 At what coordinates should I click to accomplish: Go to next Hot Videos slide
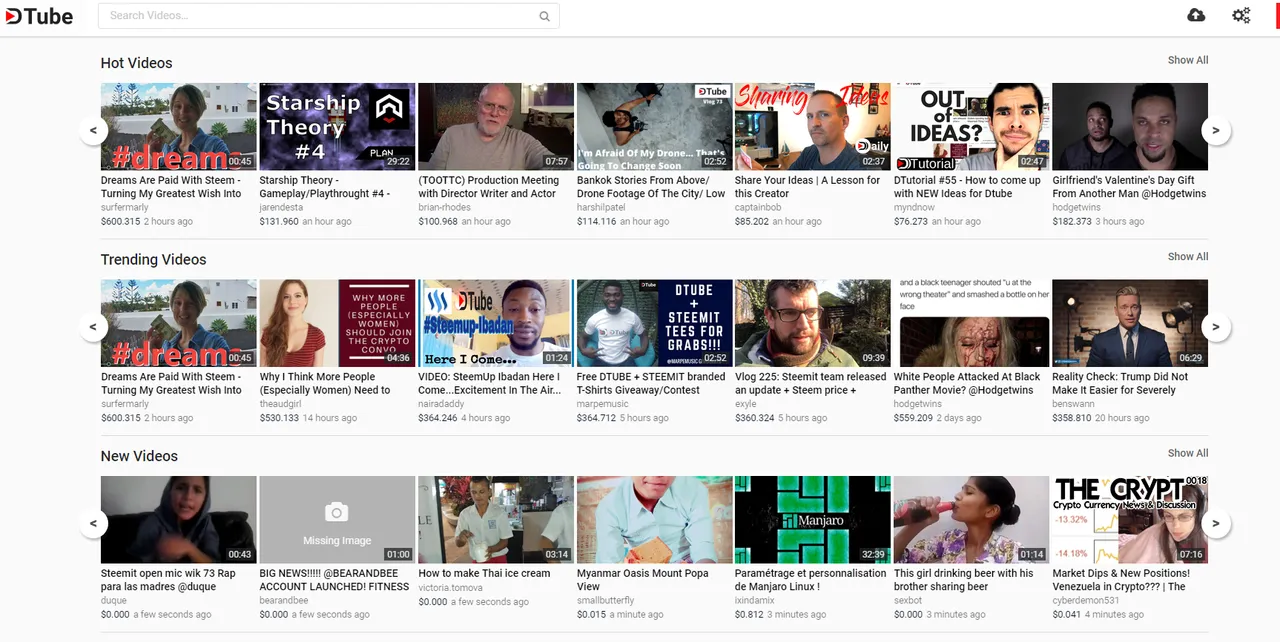click(x=1216, y=130)
